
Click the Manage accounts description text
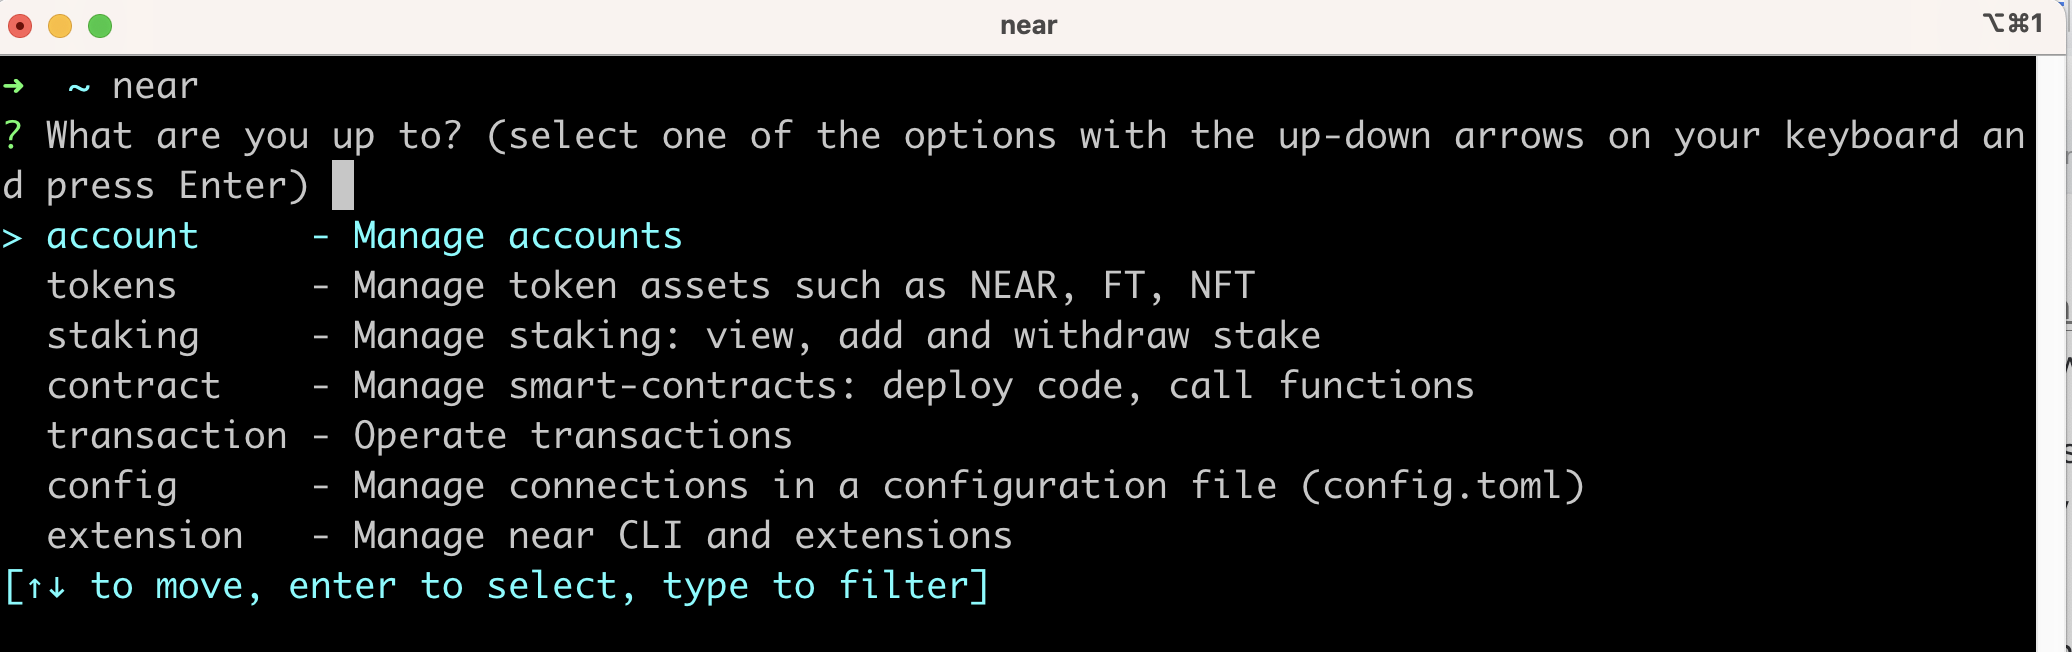click(x=518, y=237)
